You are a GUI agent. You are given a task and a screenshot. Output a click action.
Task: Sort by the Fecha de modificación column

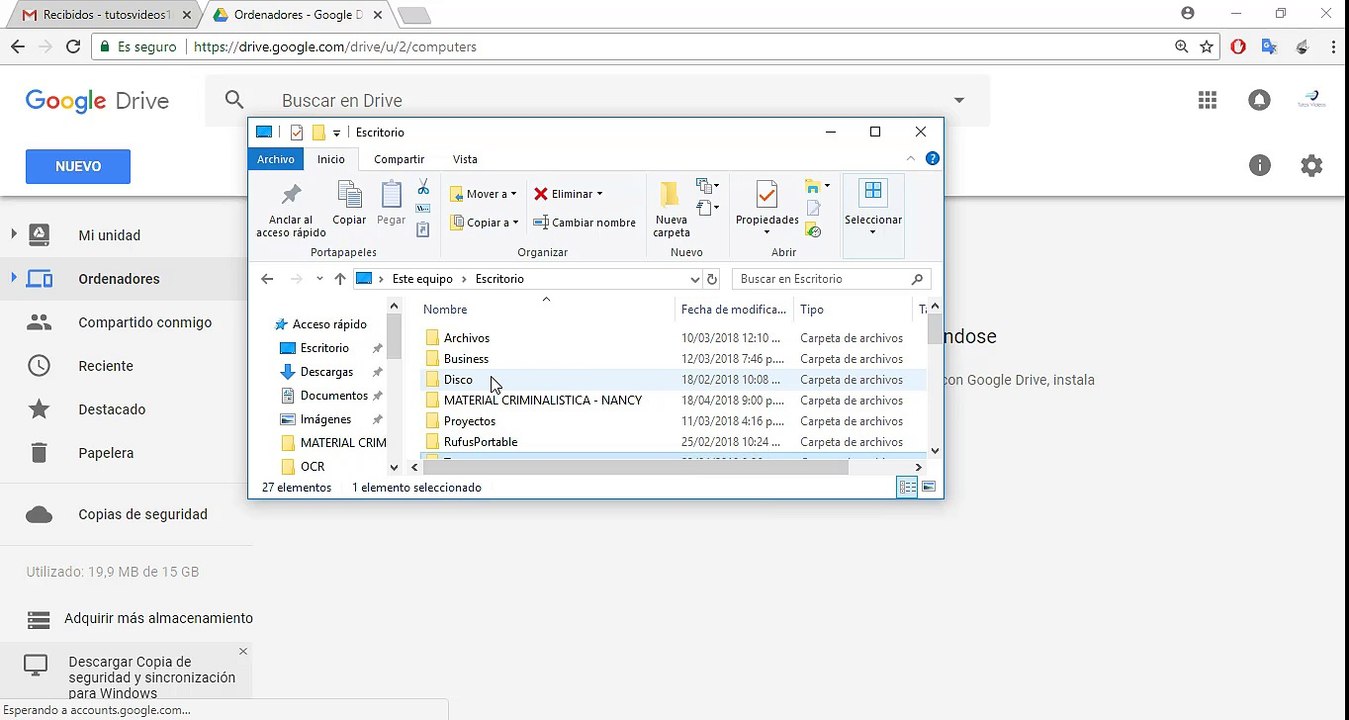(x=734, y=310)
